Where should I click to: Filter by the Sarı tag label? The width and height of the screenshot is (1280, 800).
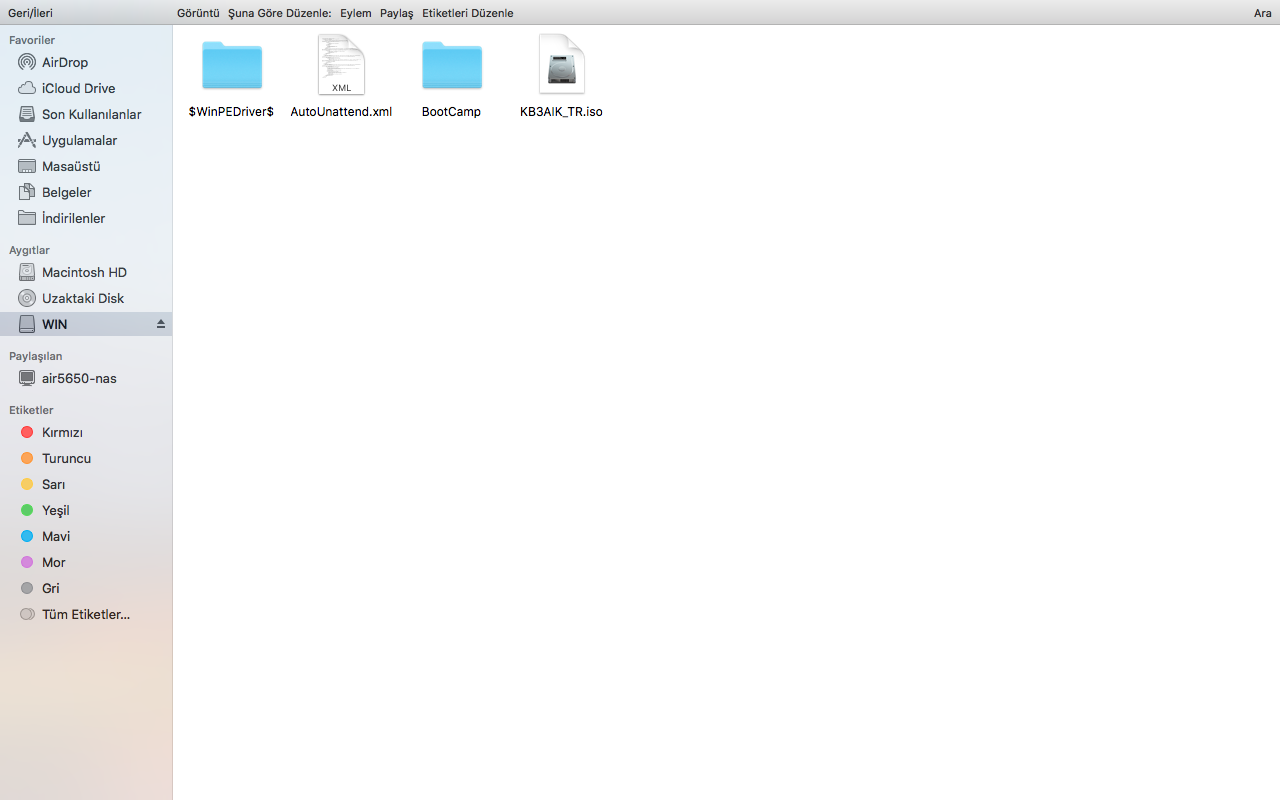tap(54, 484)
